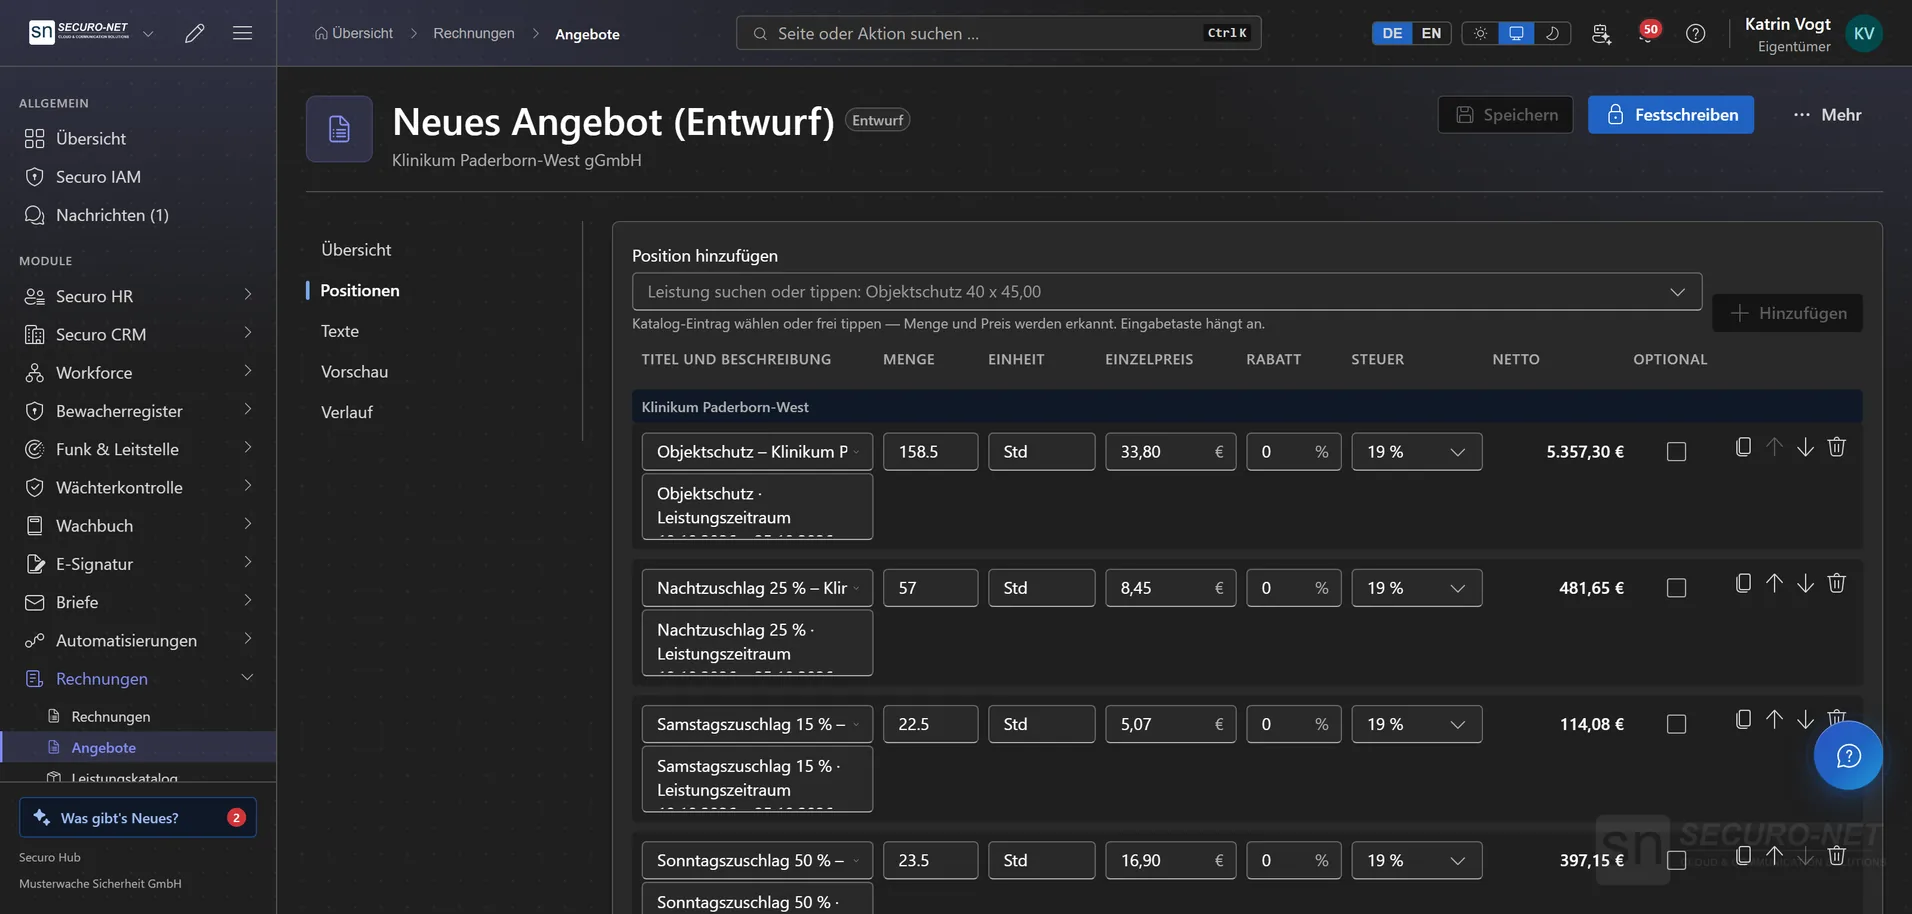Open the Übersicht section tab

(x=356, y=250)
